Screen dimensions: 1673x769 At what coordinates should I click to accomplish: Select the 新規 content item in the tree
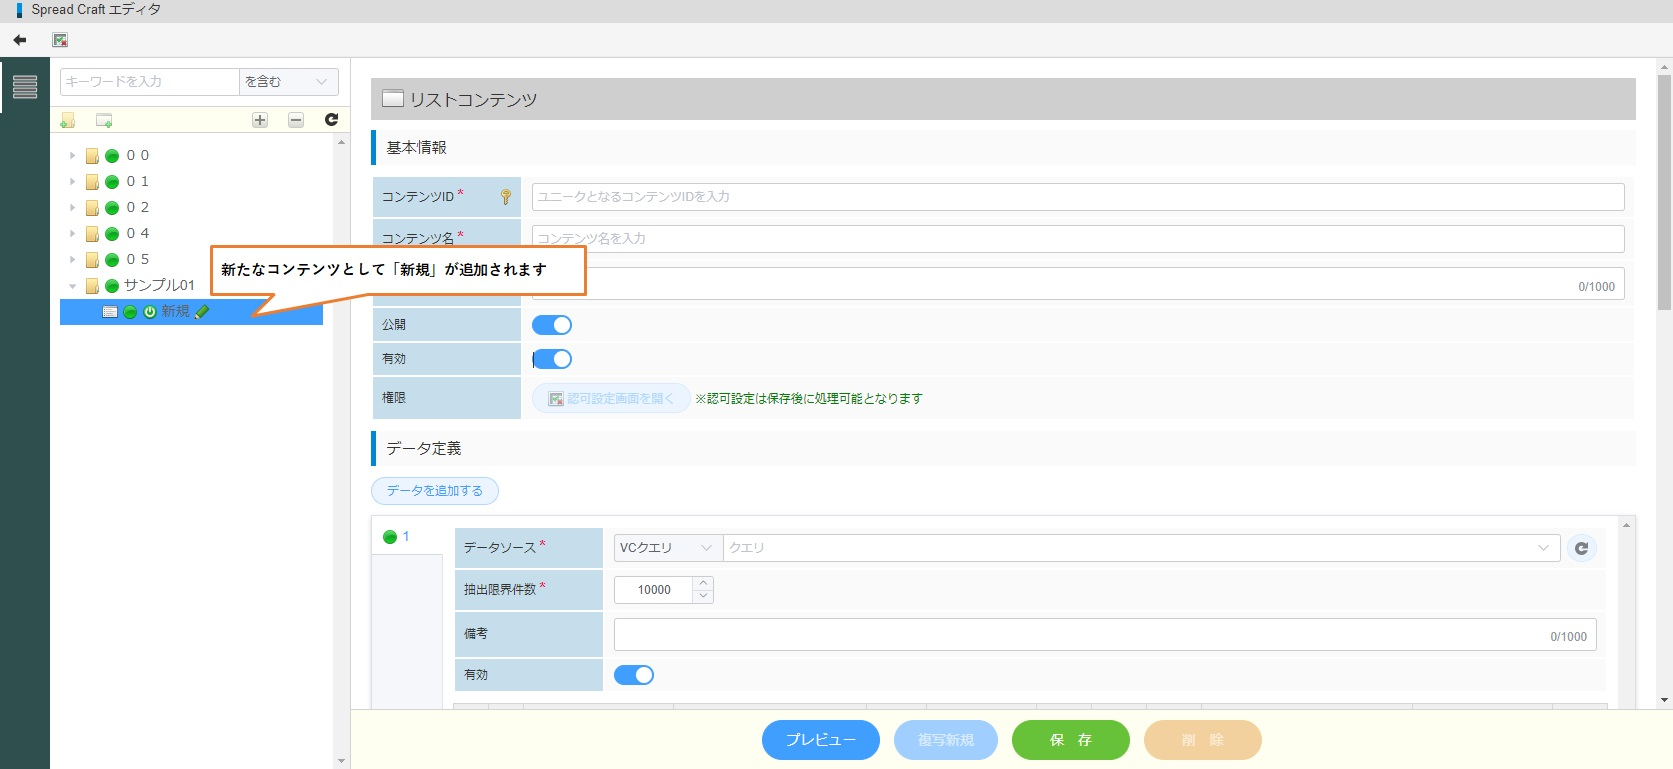175,312
